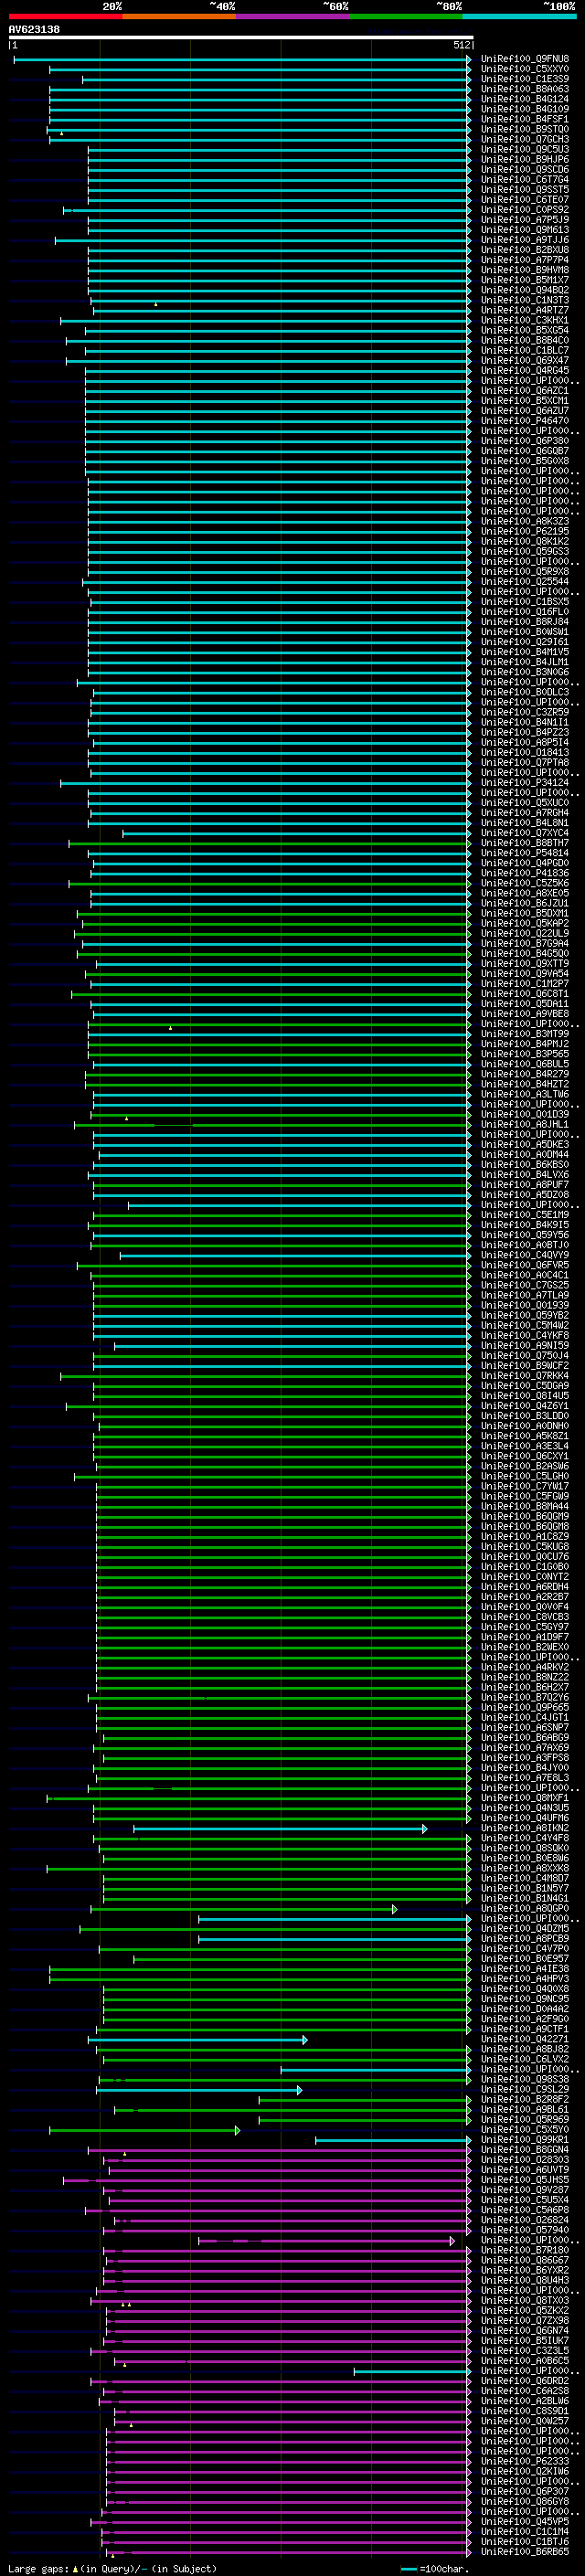
Task: Select label UniRef100_A7P5J9
Action: 525,220
